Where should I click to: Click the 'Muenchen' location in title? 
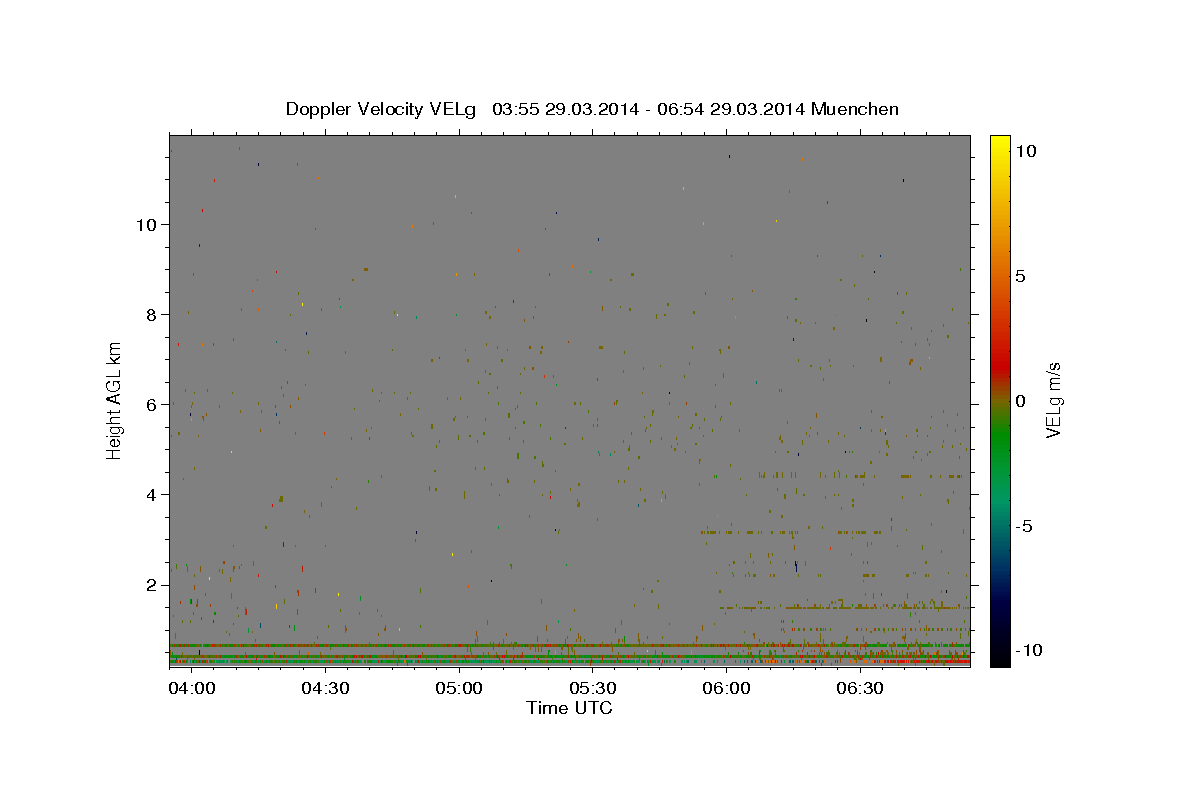[x=855, y=109]
